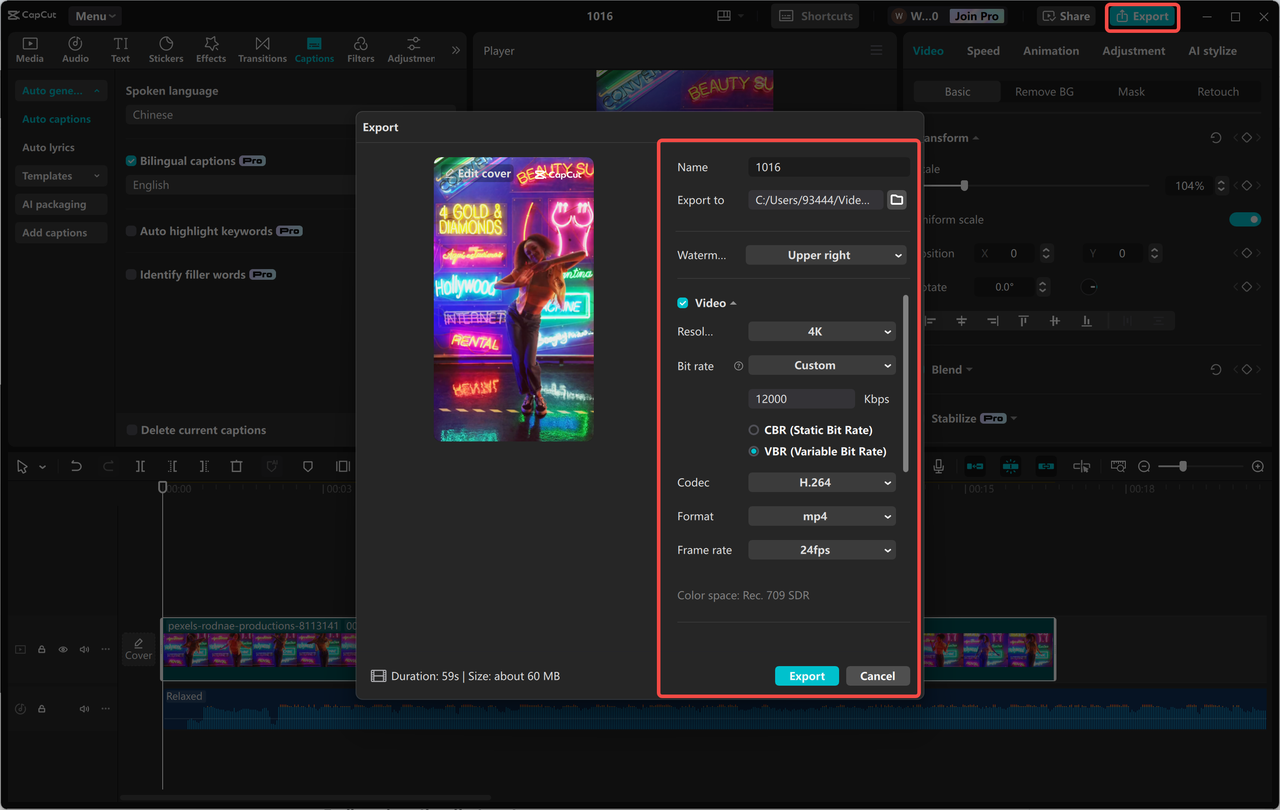Screen dimensions: 1280x810
Task: Open the Resolution dropdown set to 4K
Action: (x=821, y=331)
